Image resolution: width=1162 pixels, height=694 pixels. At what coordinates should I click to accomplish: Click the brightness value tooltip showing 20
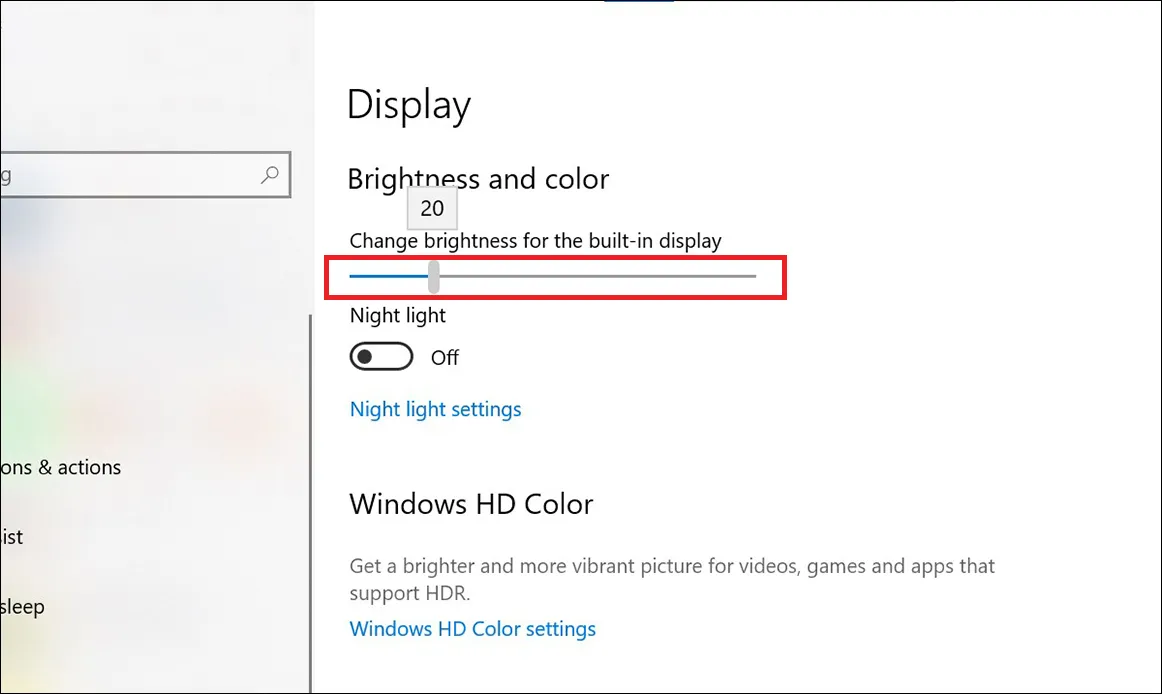(431, 208)
